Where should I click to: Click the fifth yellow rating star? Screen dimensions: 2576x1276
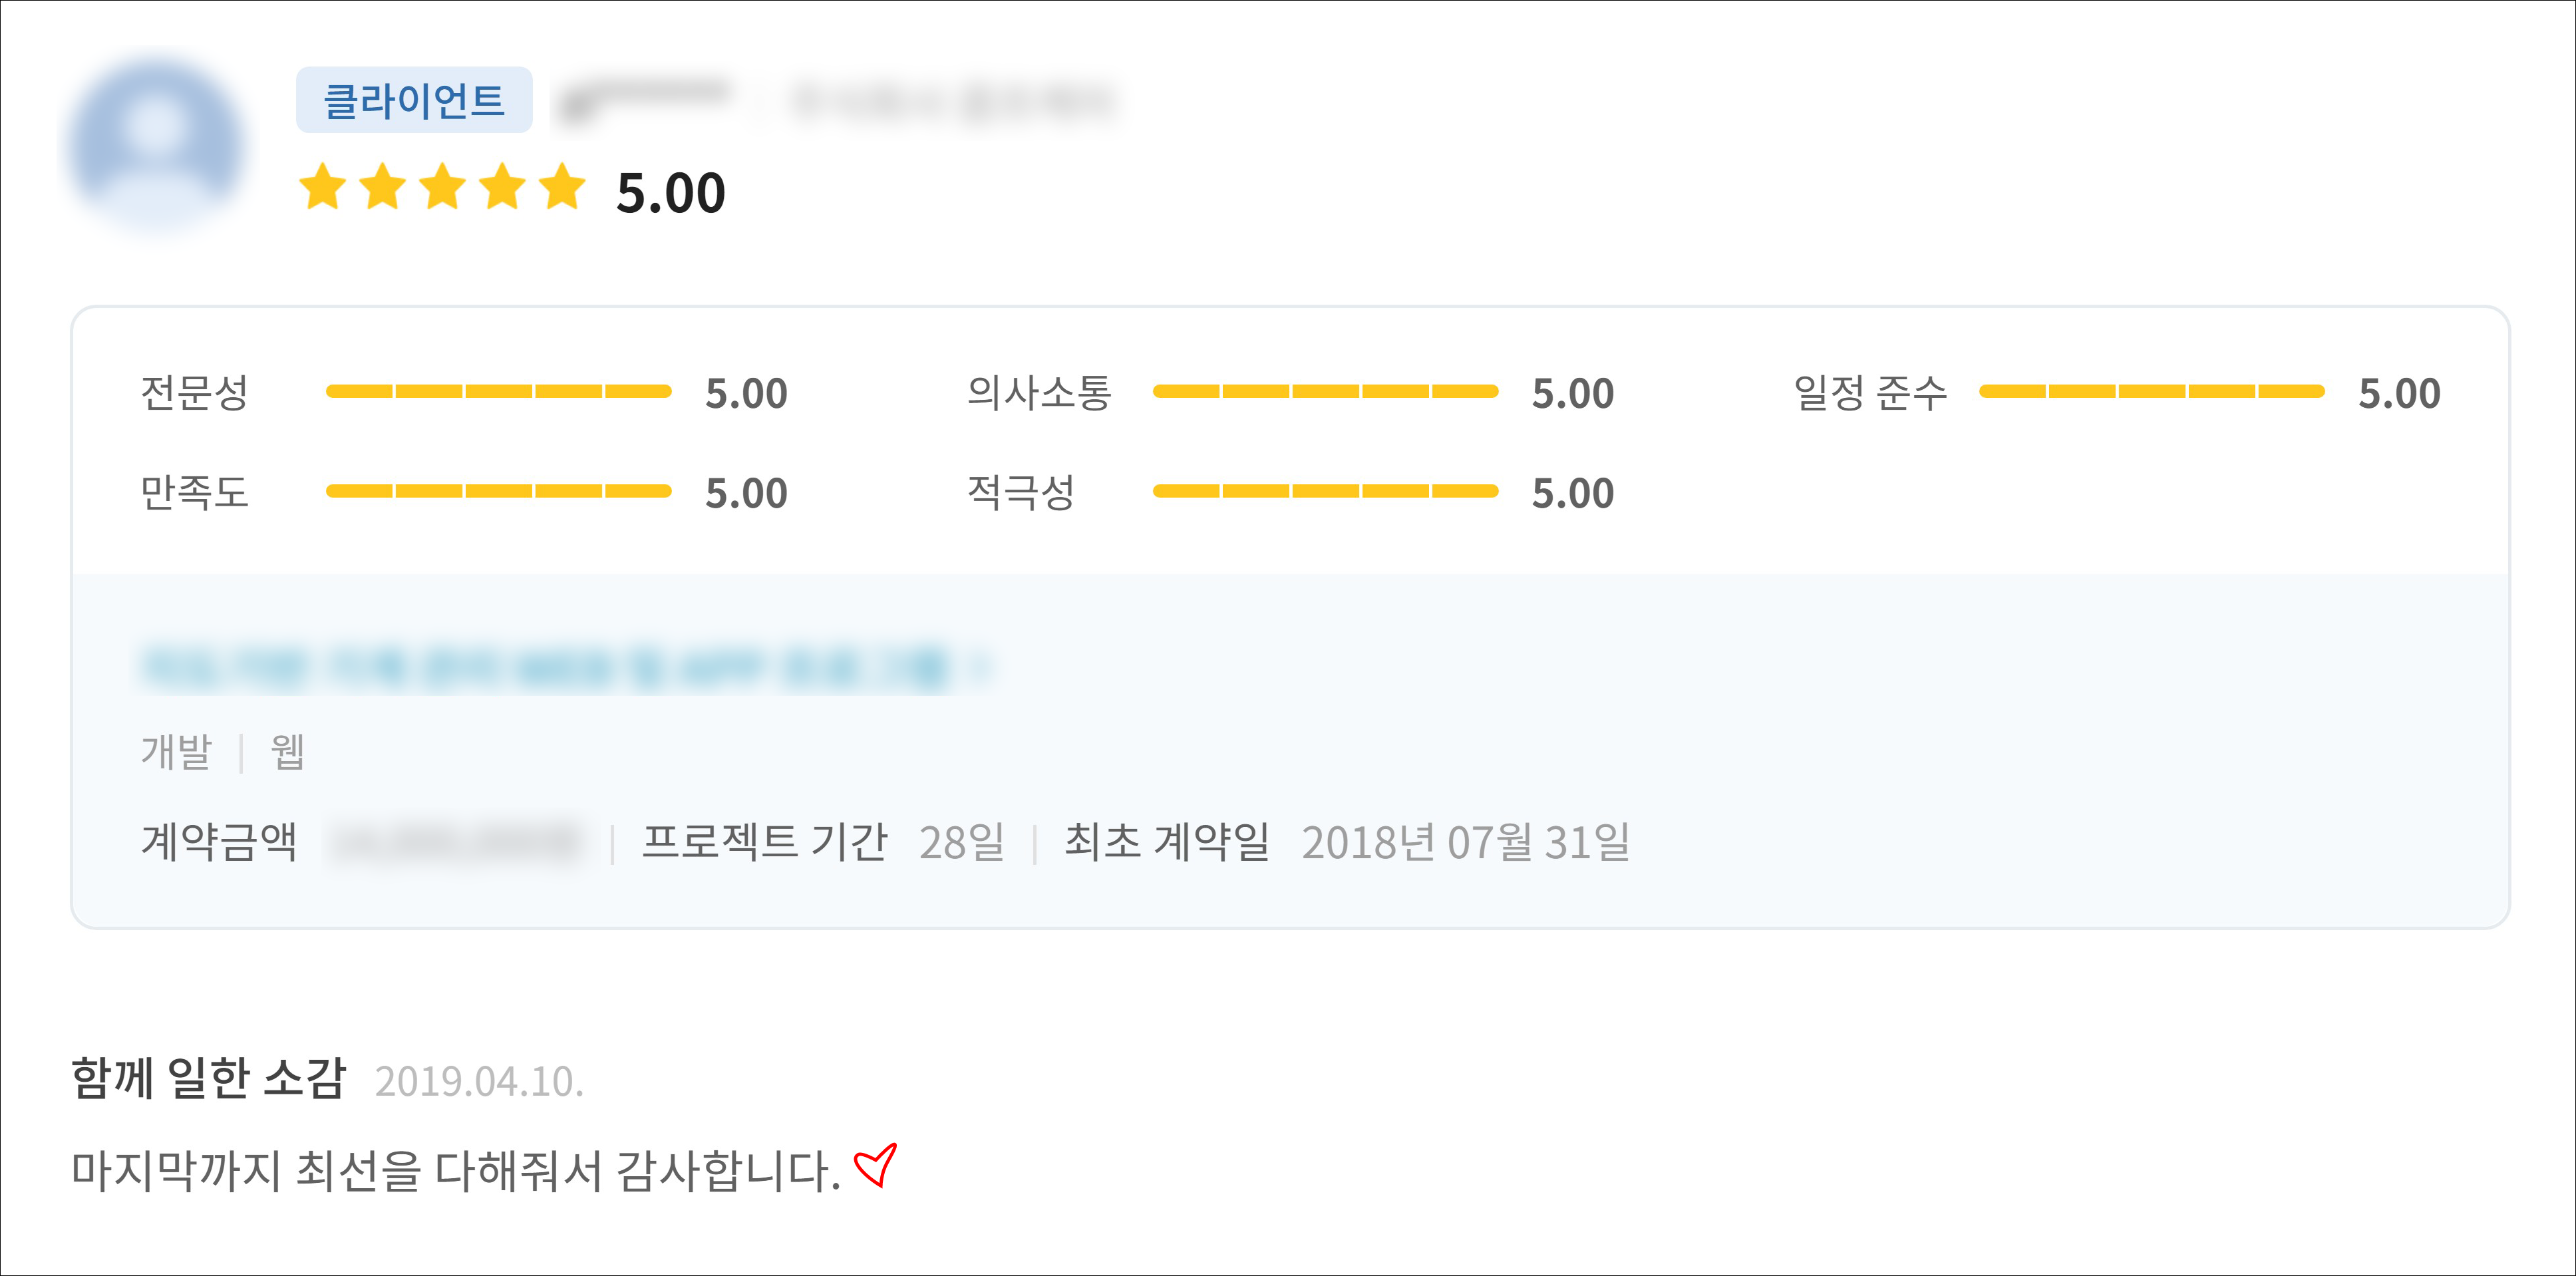pos(563,188)
